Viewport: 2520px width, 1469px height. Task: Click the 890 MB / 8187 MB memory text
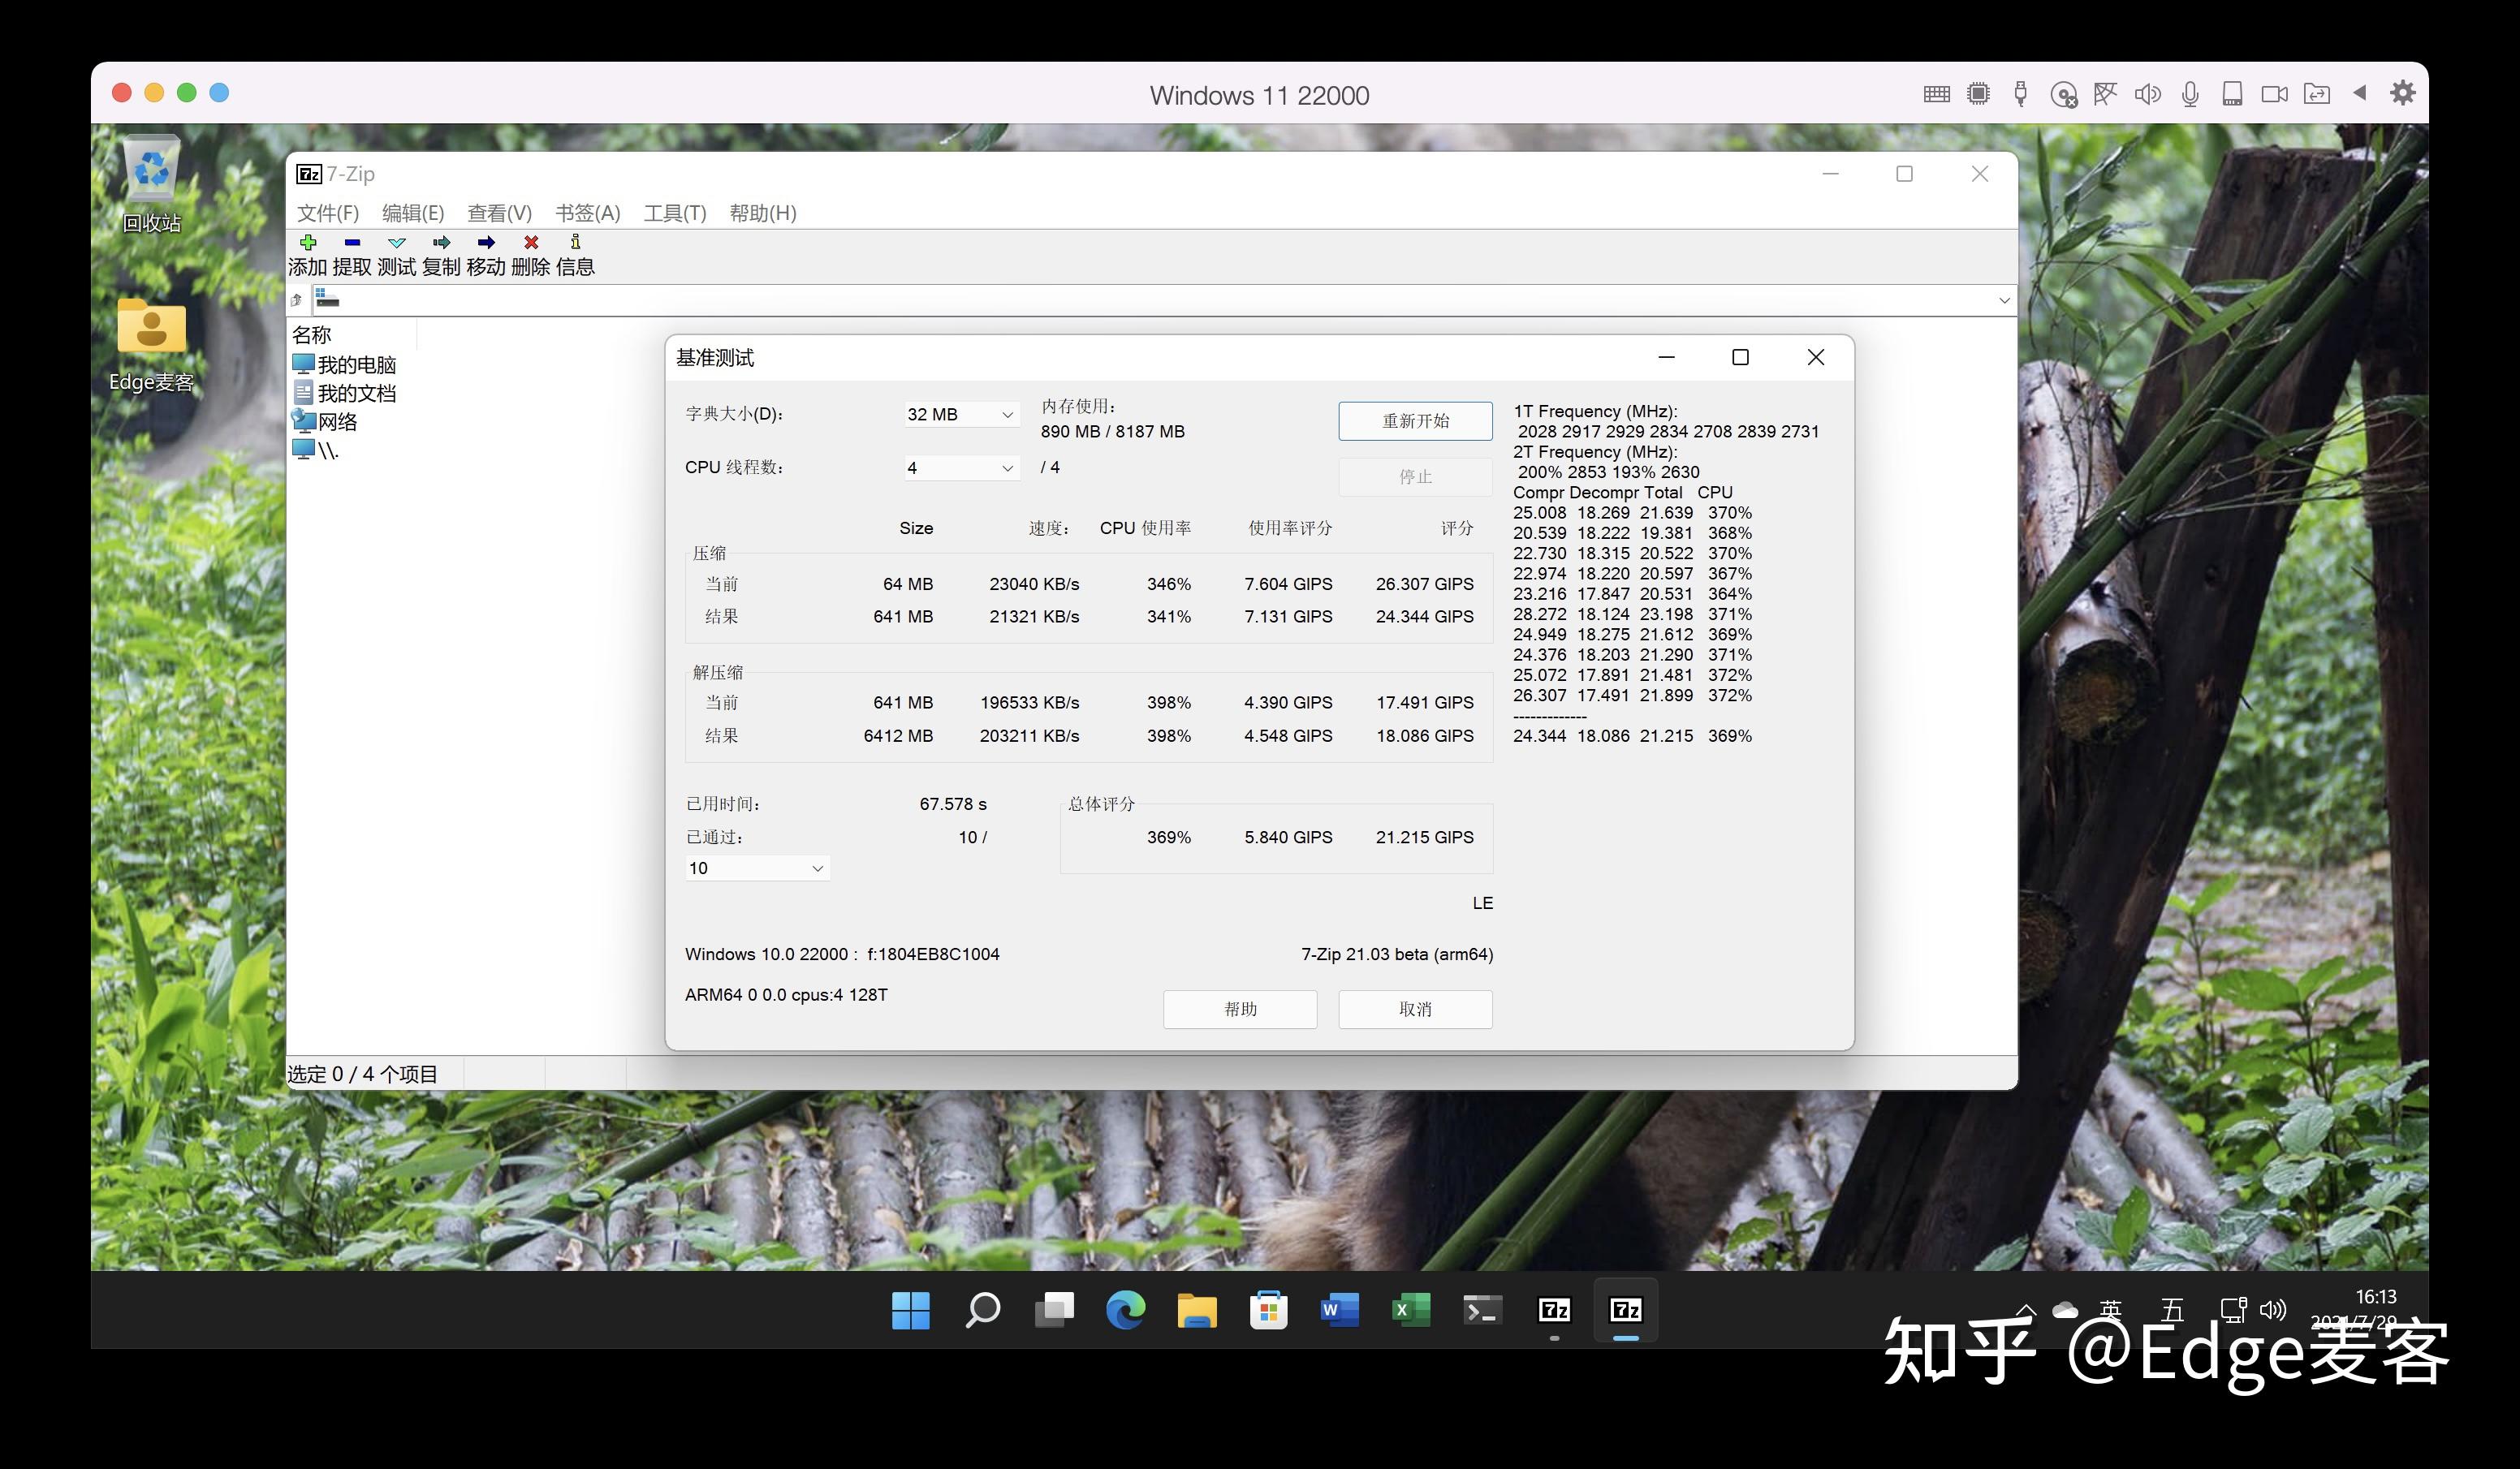tap(1112, 432)
